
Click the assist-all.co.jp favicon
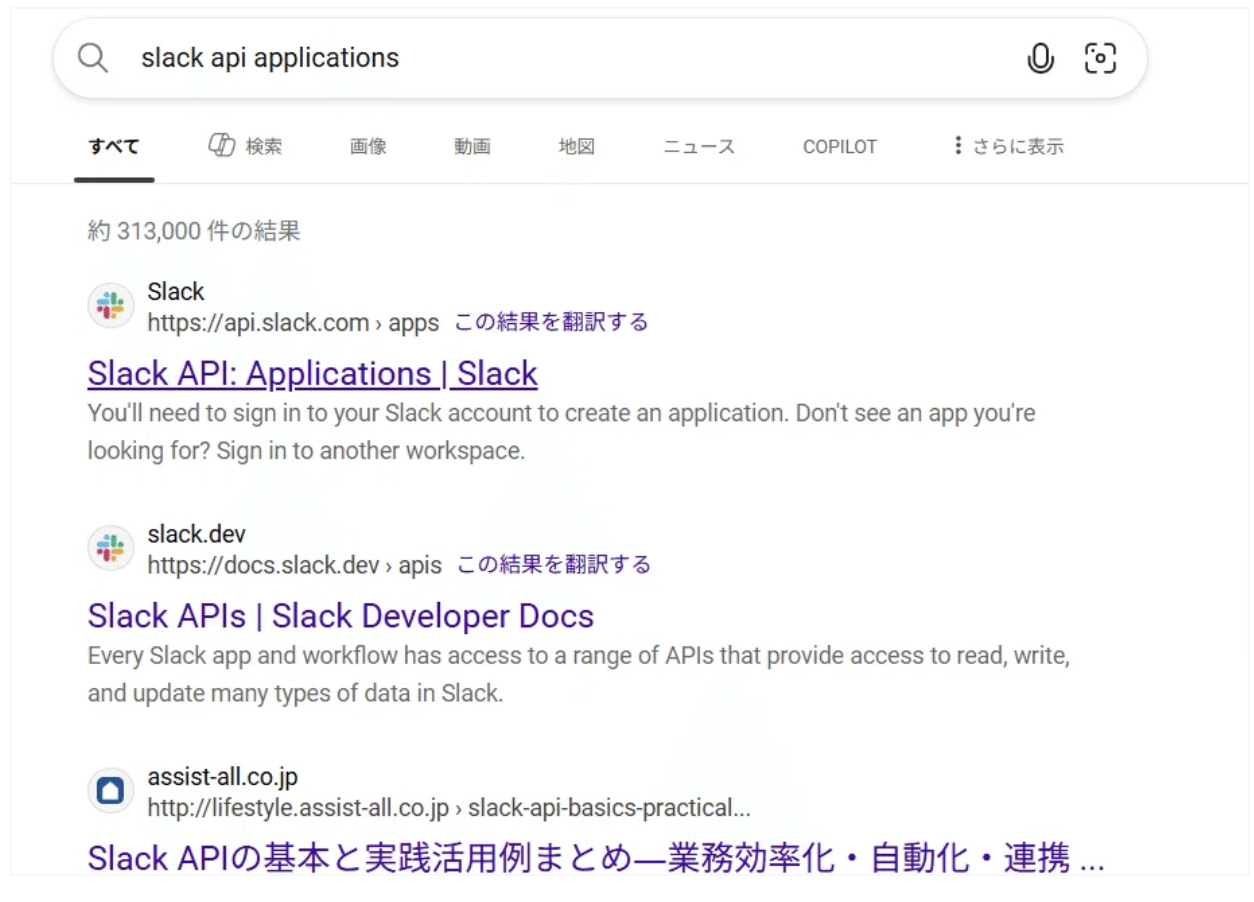[x=111, y=791]
